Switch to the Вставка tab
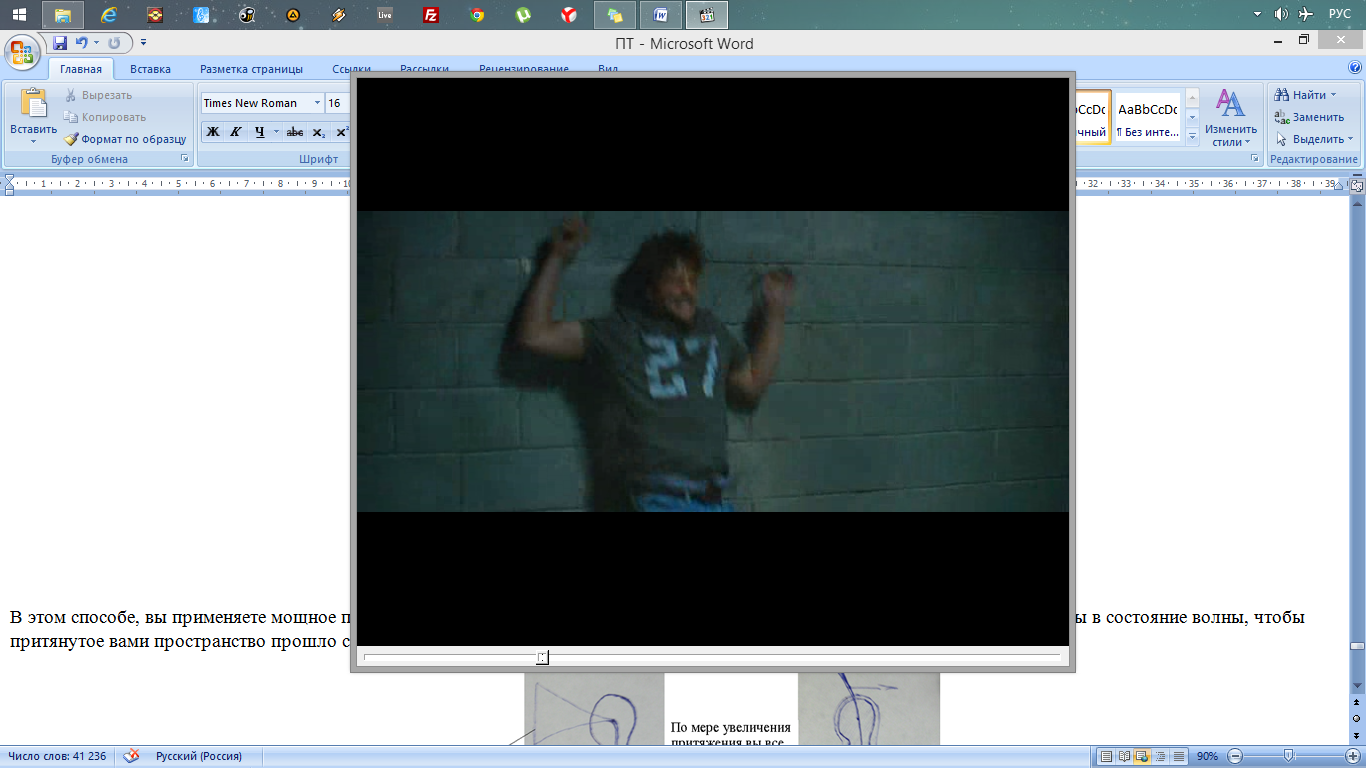 click(150, 69)
